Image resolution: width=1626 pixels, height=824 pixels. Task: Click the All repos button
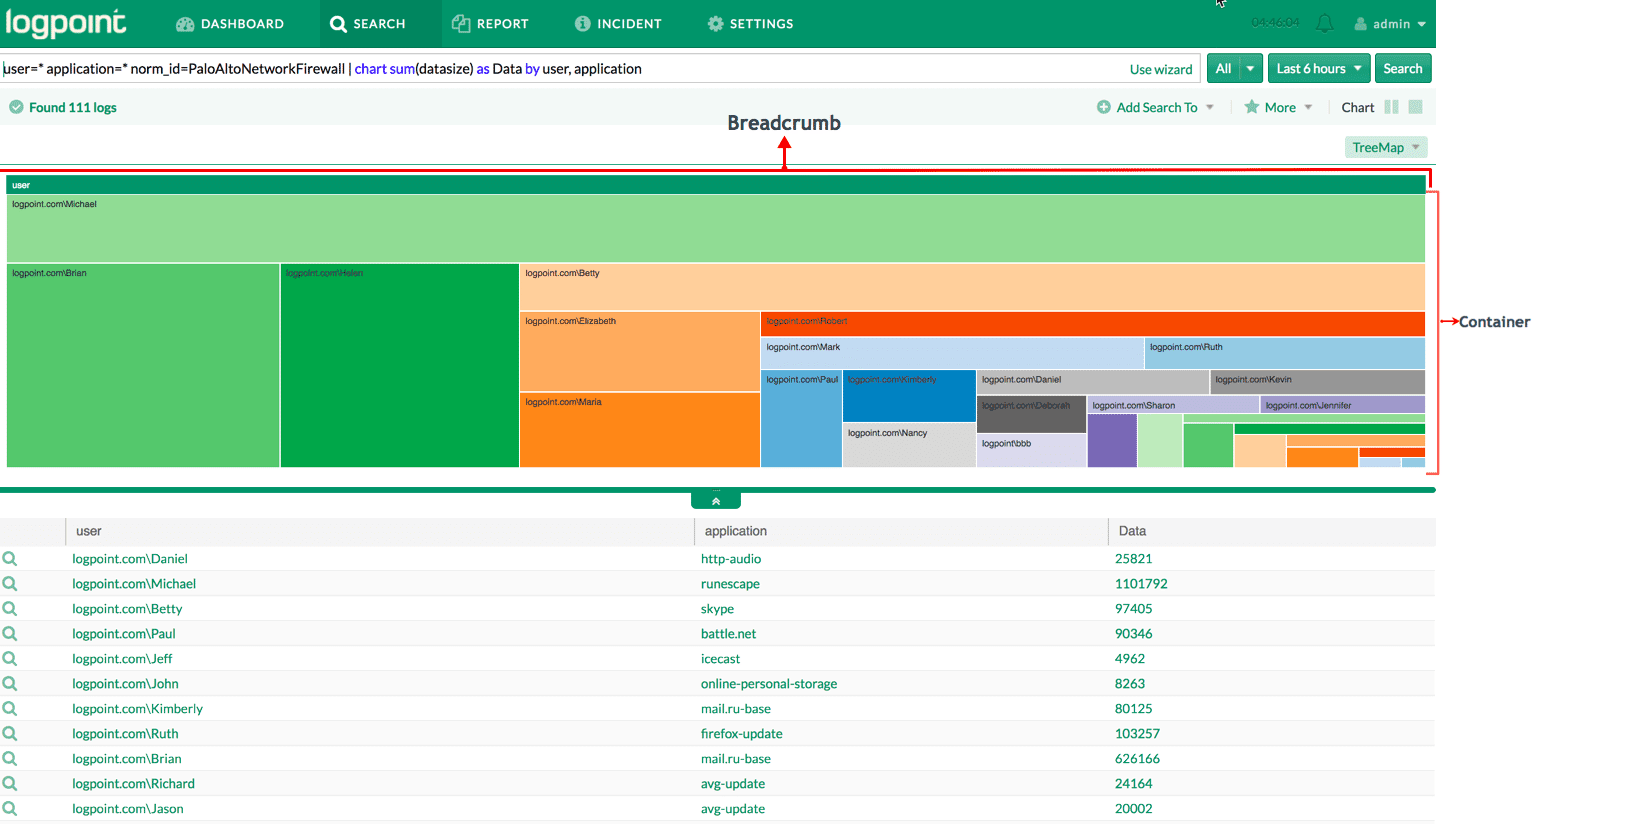[x=1223, y=68]
